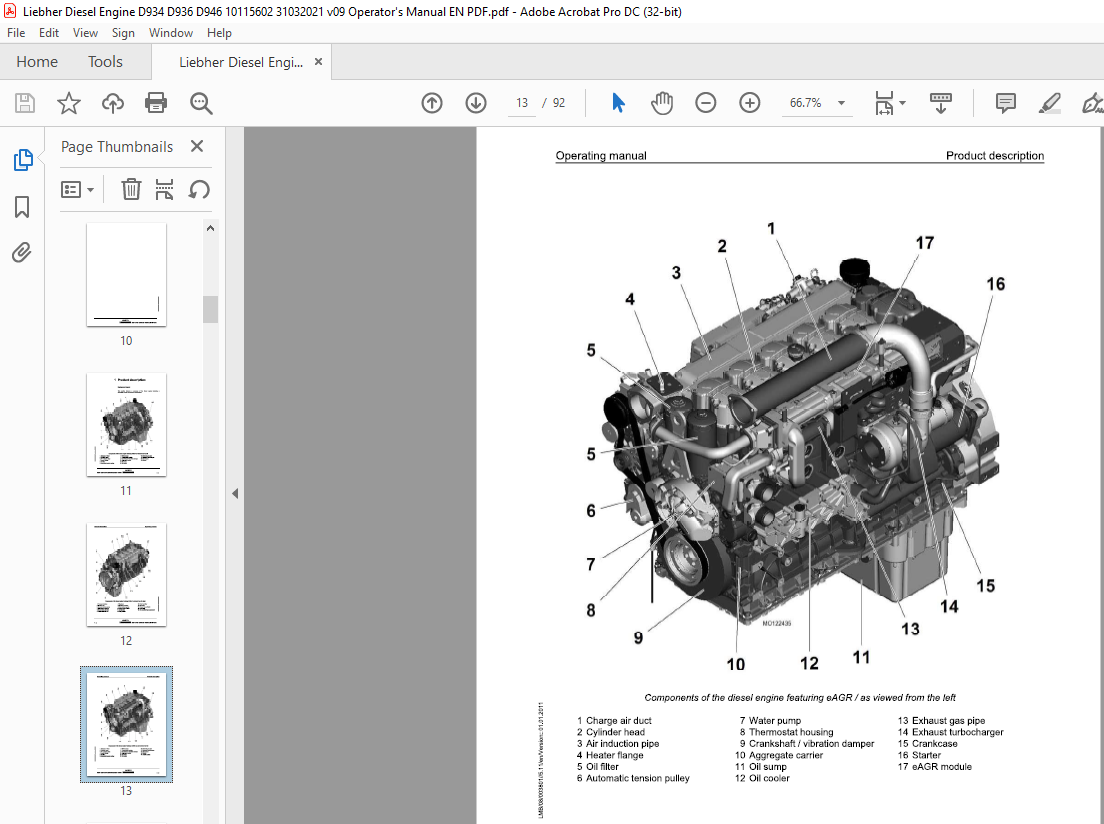Open the View menu

click(x=85, y=33)
